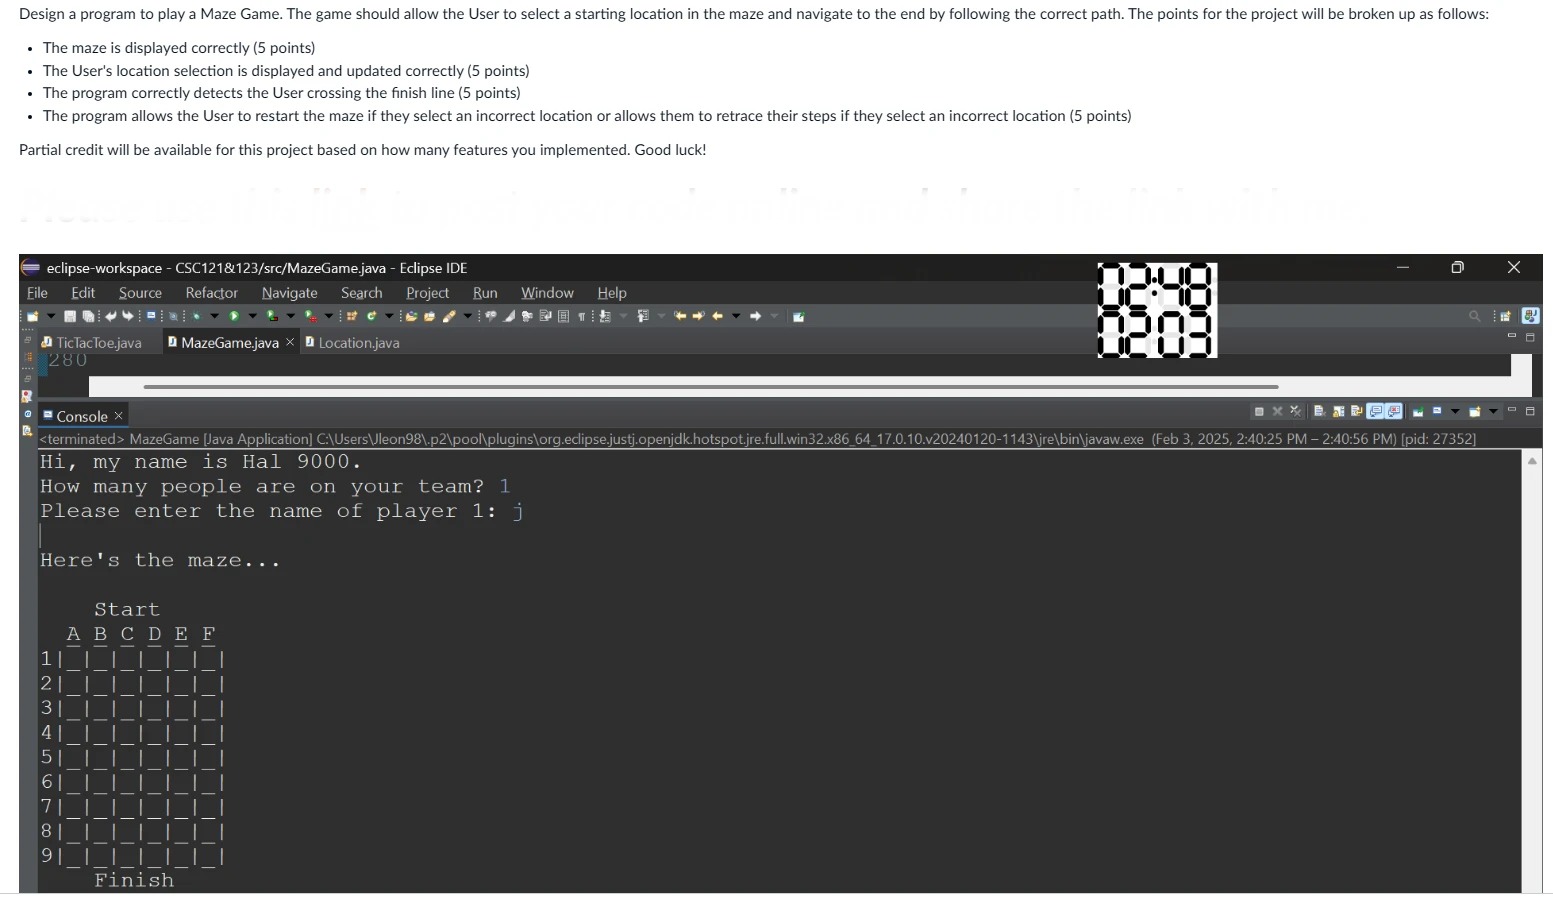Toggle Show Console When Standard Out Changes

[1374, 411]
